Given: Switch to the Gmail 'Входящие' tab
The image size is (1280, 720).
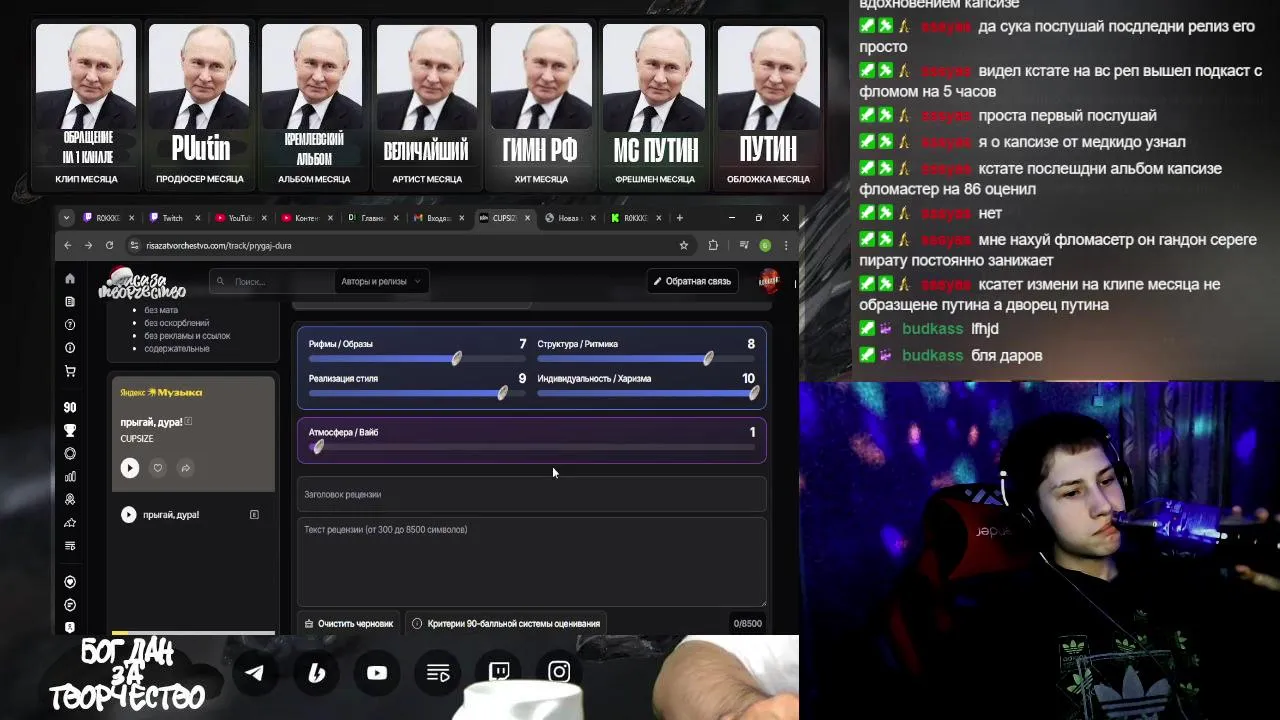Looking at the screenshot, I should point(437,218).
